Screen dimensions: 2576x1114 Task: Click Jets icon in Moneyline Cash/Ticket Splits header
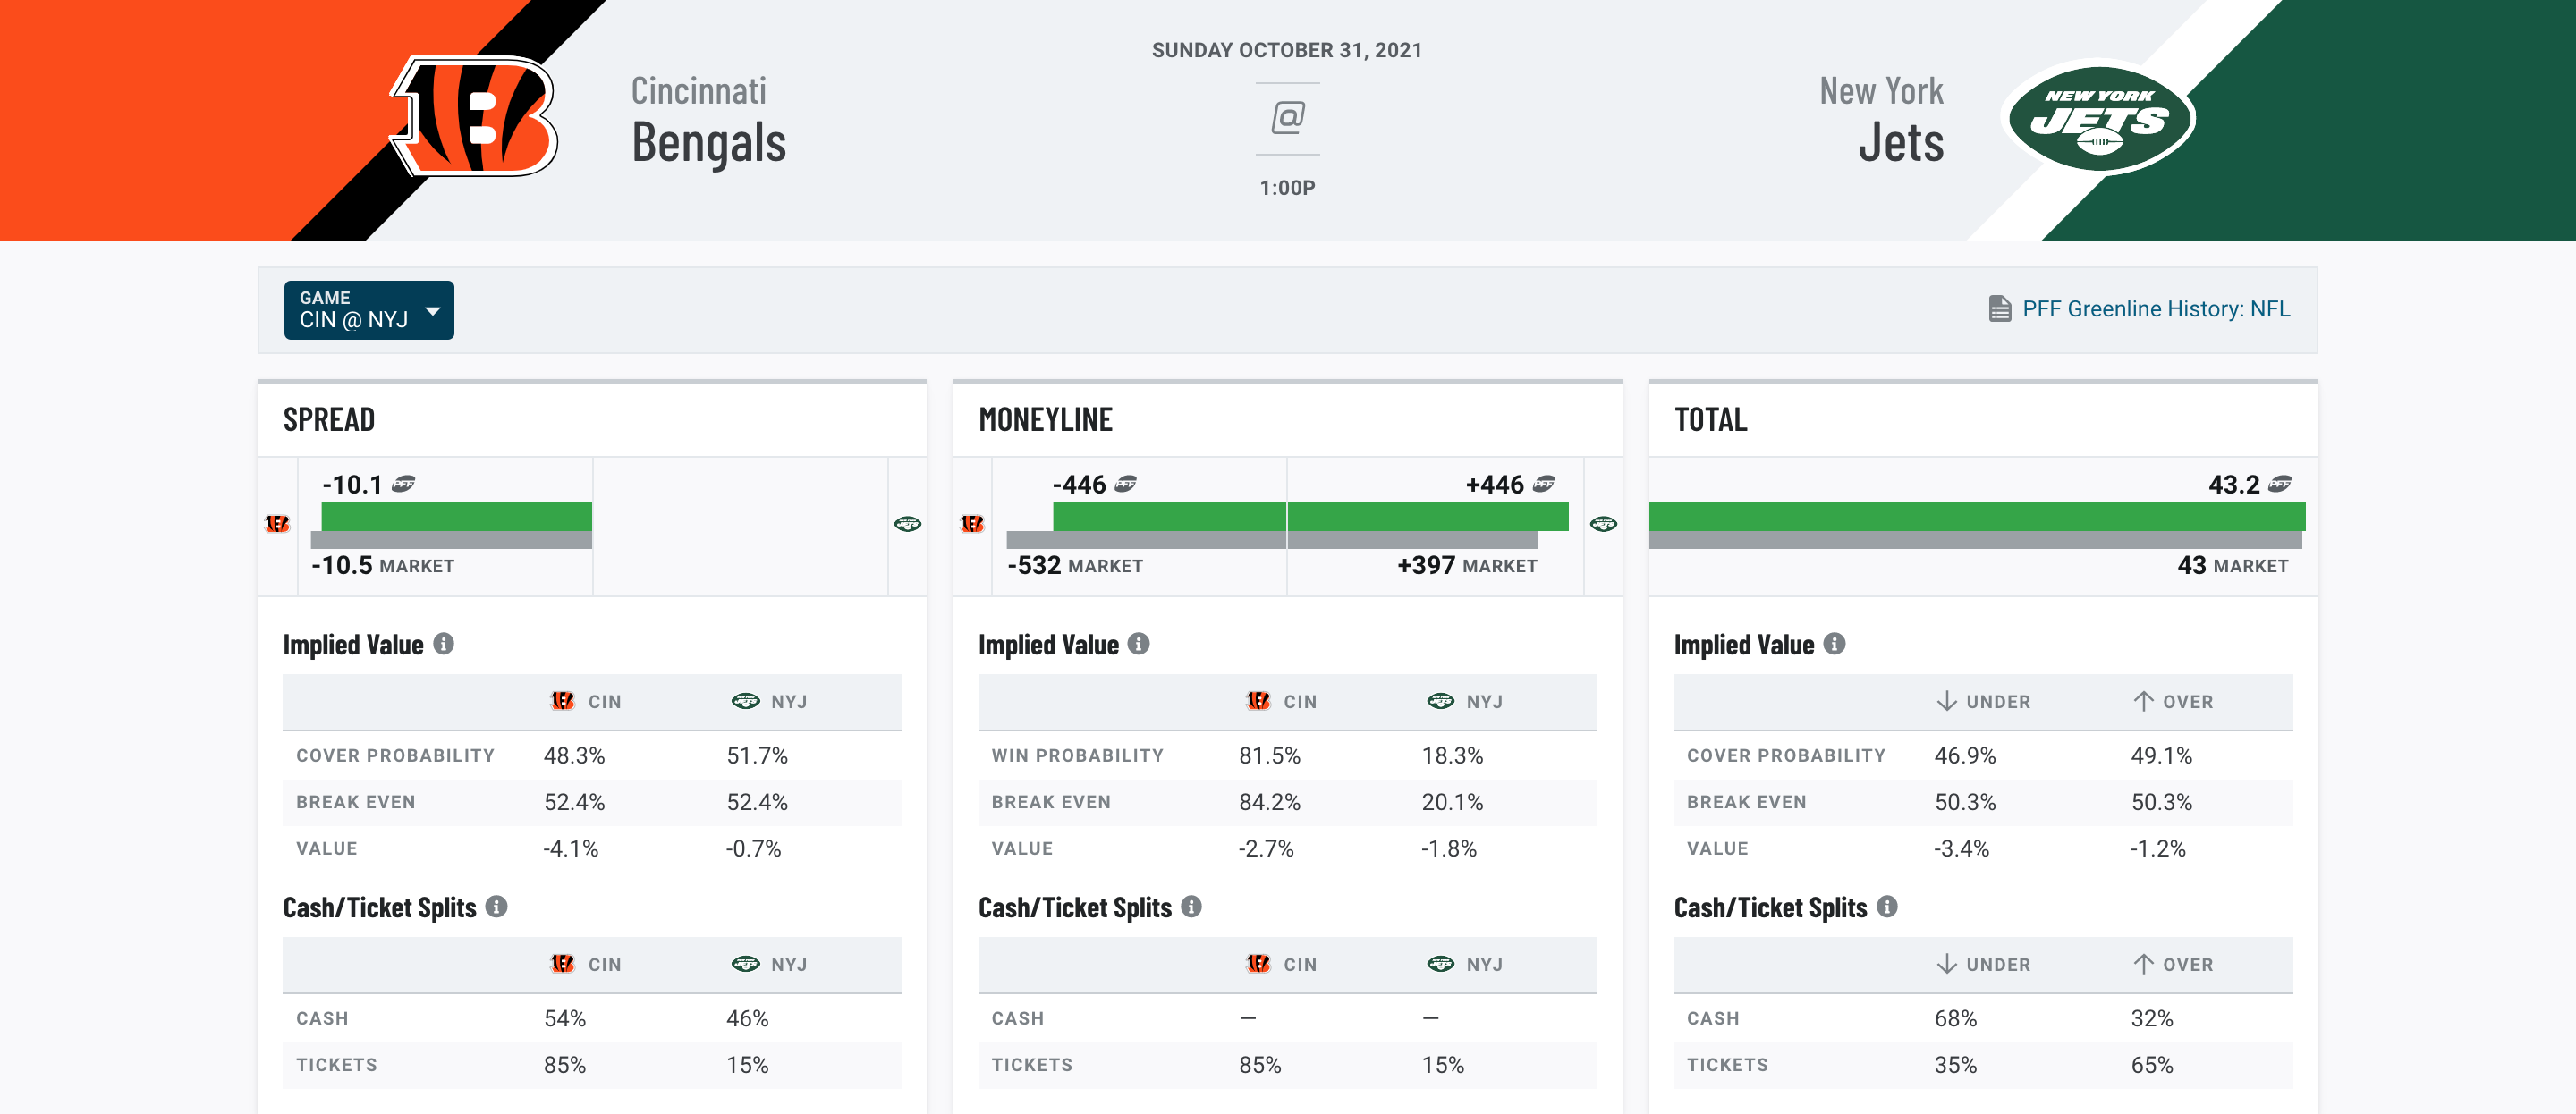(1441, 964)
